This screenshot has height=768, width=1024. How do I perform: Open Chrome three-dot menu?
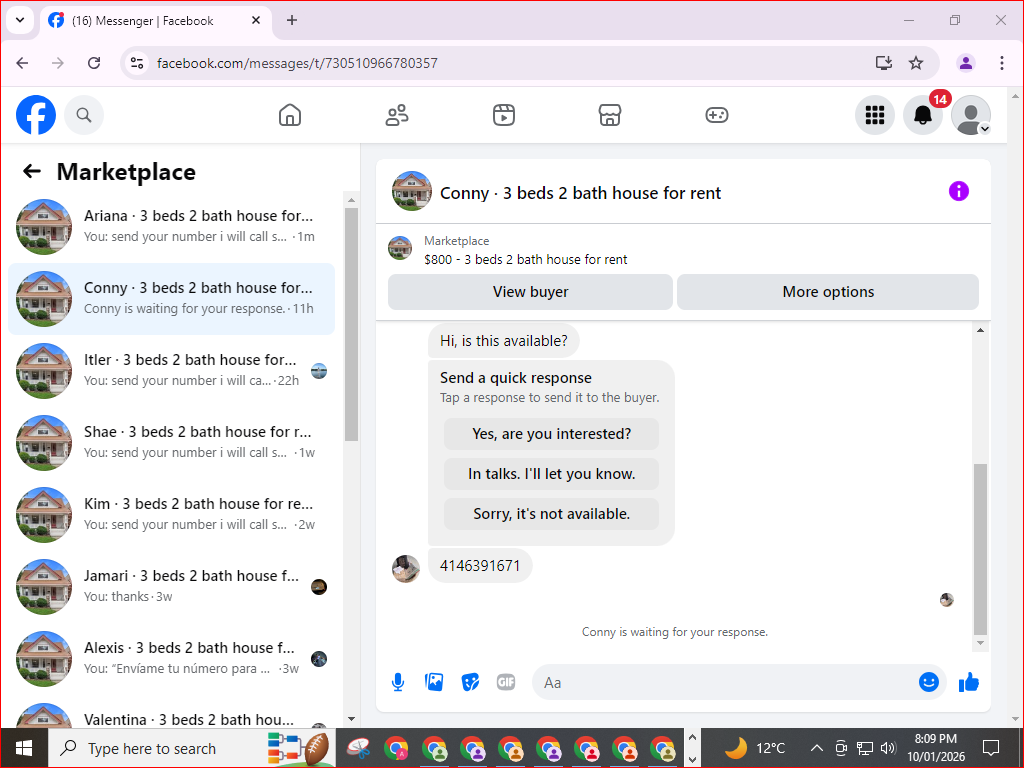pyautogui.click(x=1002, y=63)
